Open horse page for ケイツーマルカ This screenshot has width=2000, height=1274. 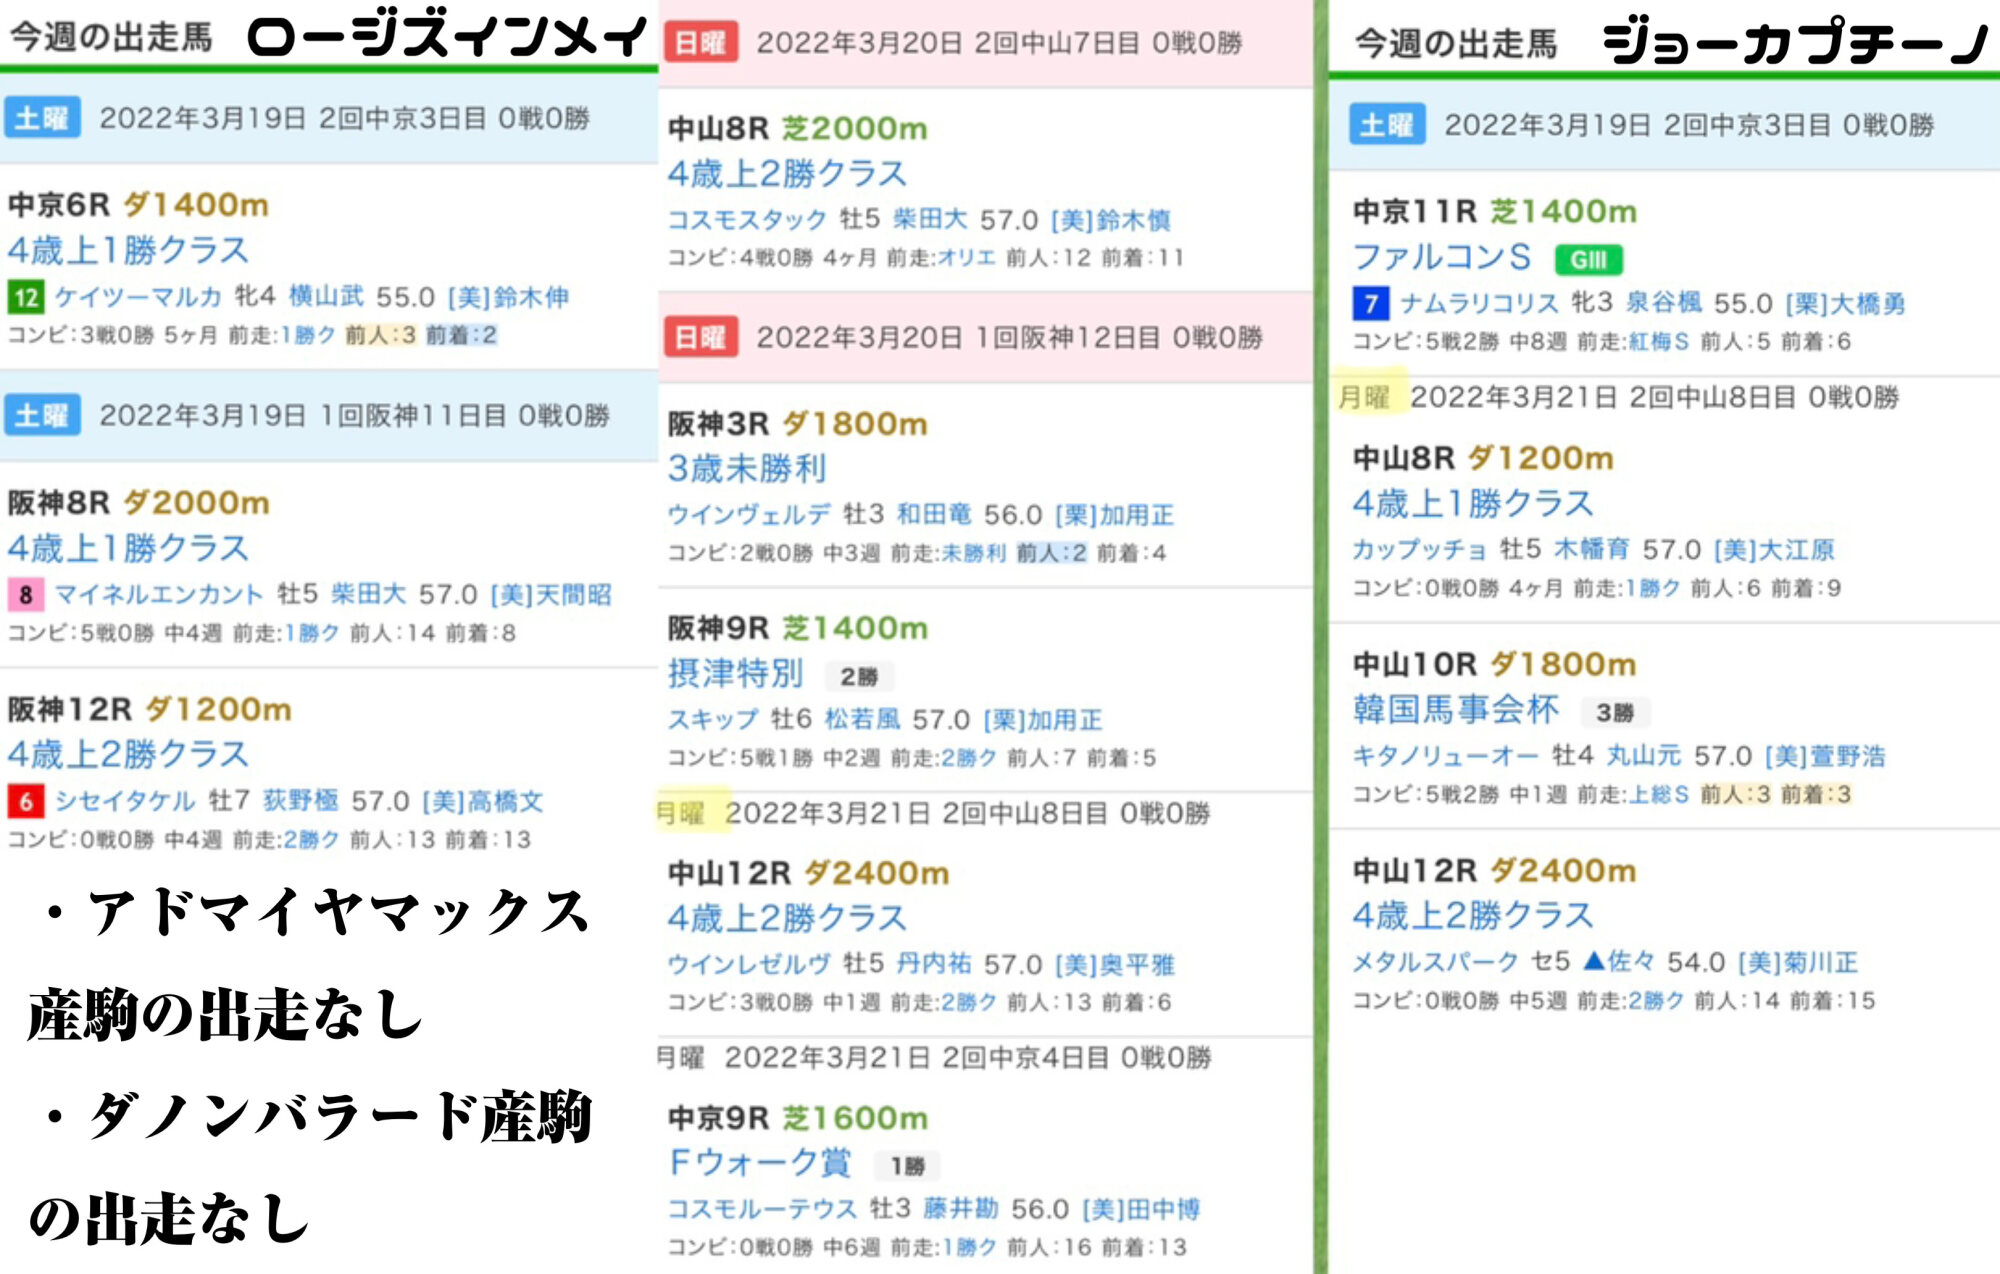tap(138, 297)
